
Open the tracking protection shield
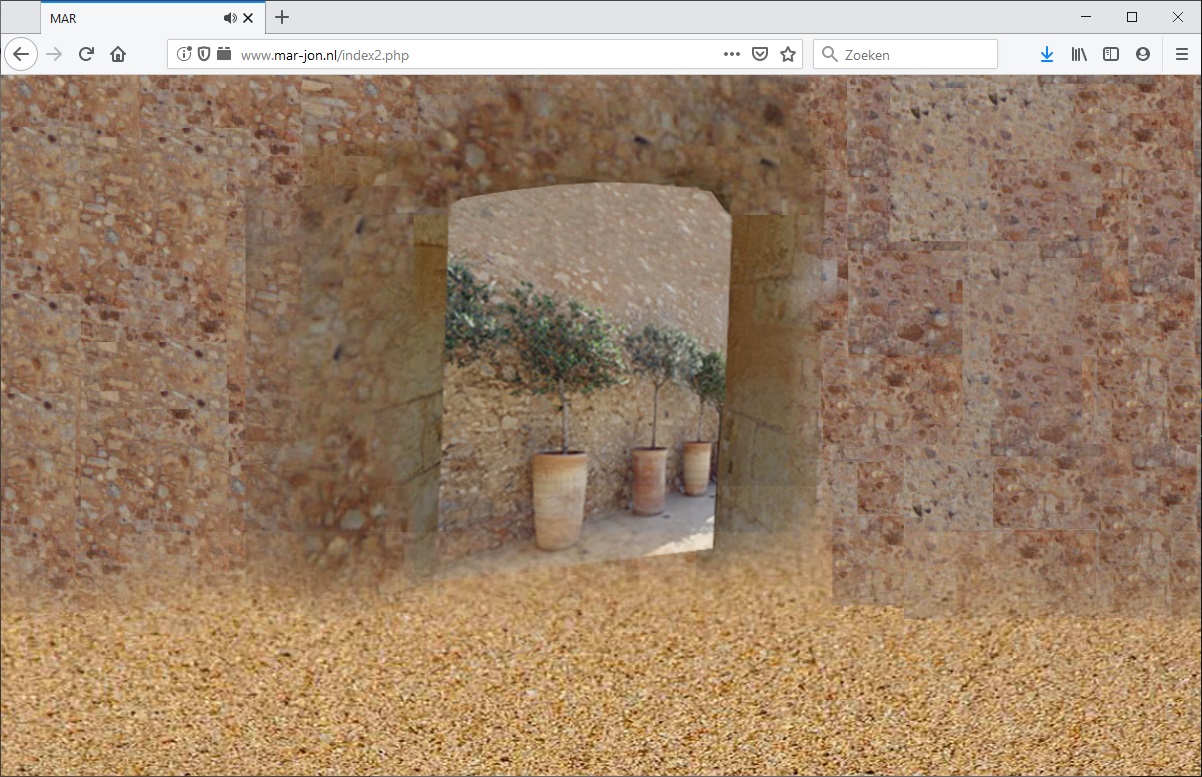[x=204, y=54]
